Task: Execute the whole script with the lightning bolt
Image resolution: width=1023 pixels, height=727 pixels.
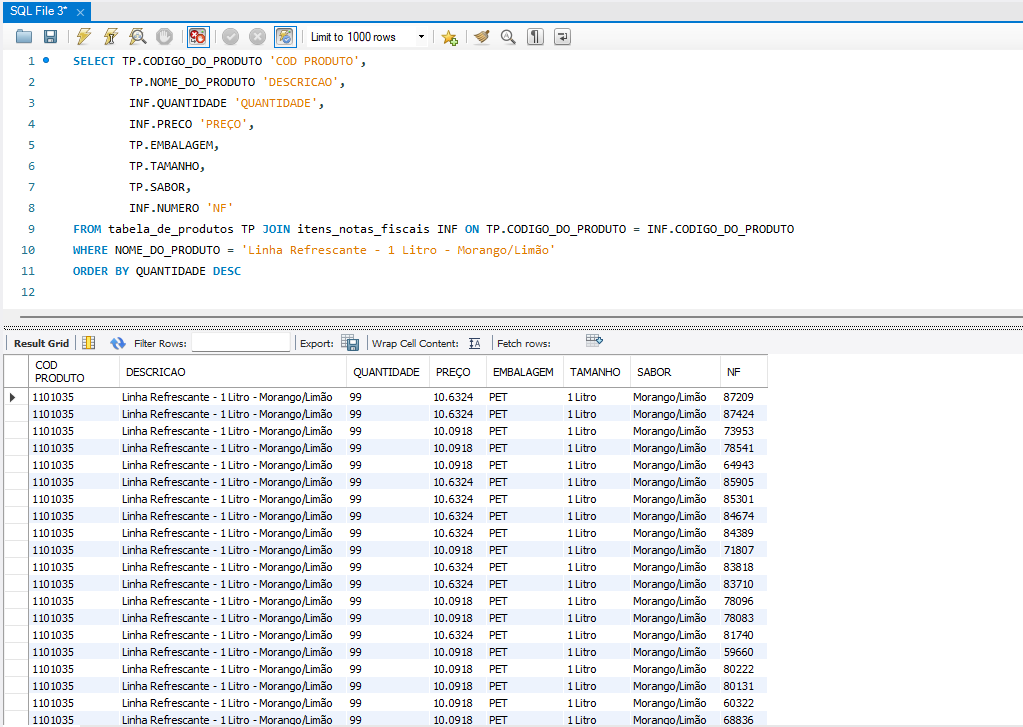Action: [84, 37]
